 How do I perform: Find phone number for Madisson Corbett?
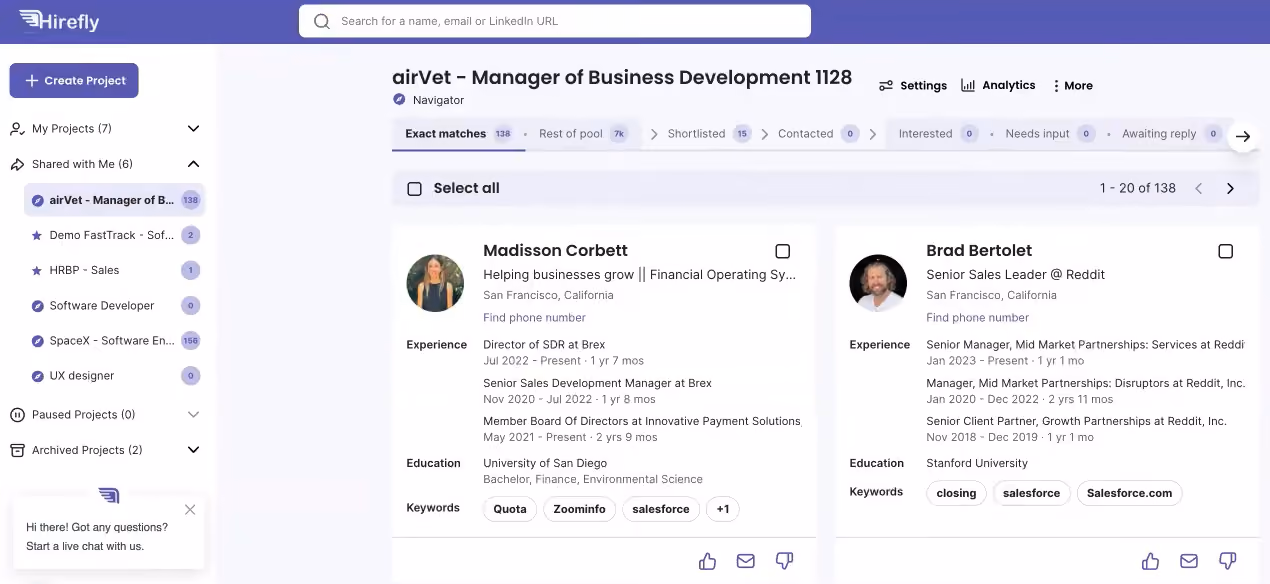(x=534, y=318)
